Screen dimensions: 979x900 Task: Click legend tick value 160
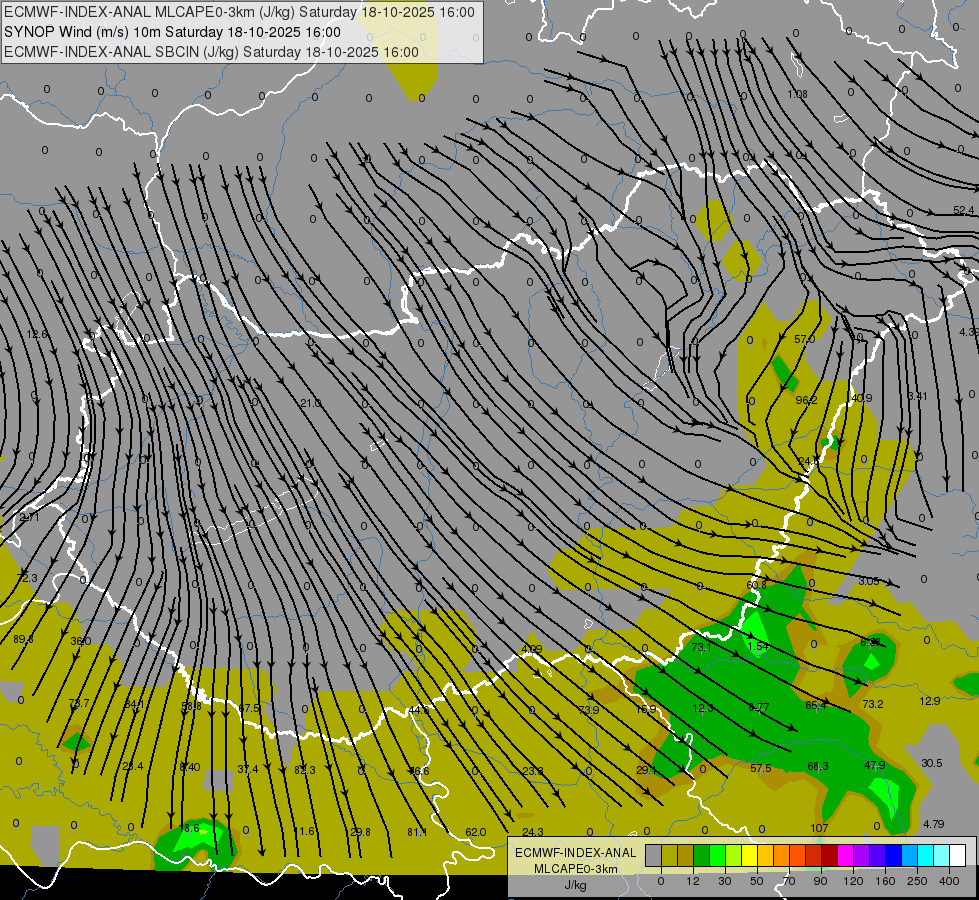pos(885,881)
